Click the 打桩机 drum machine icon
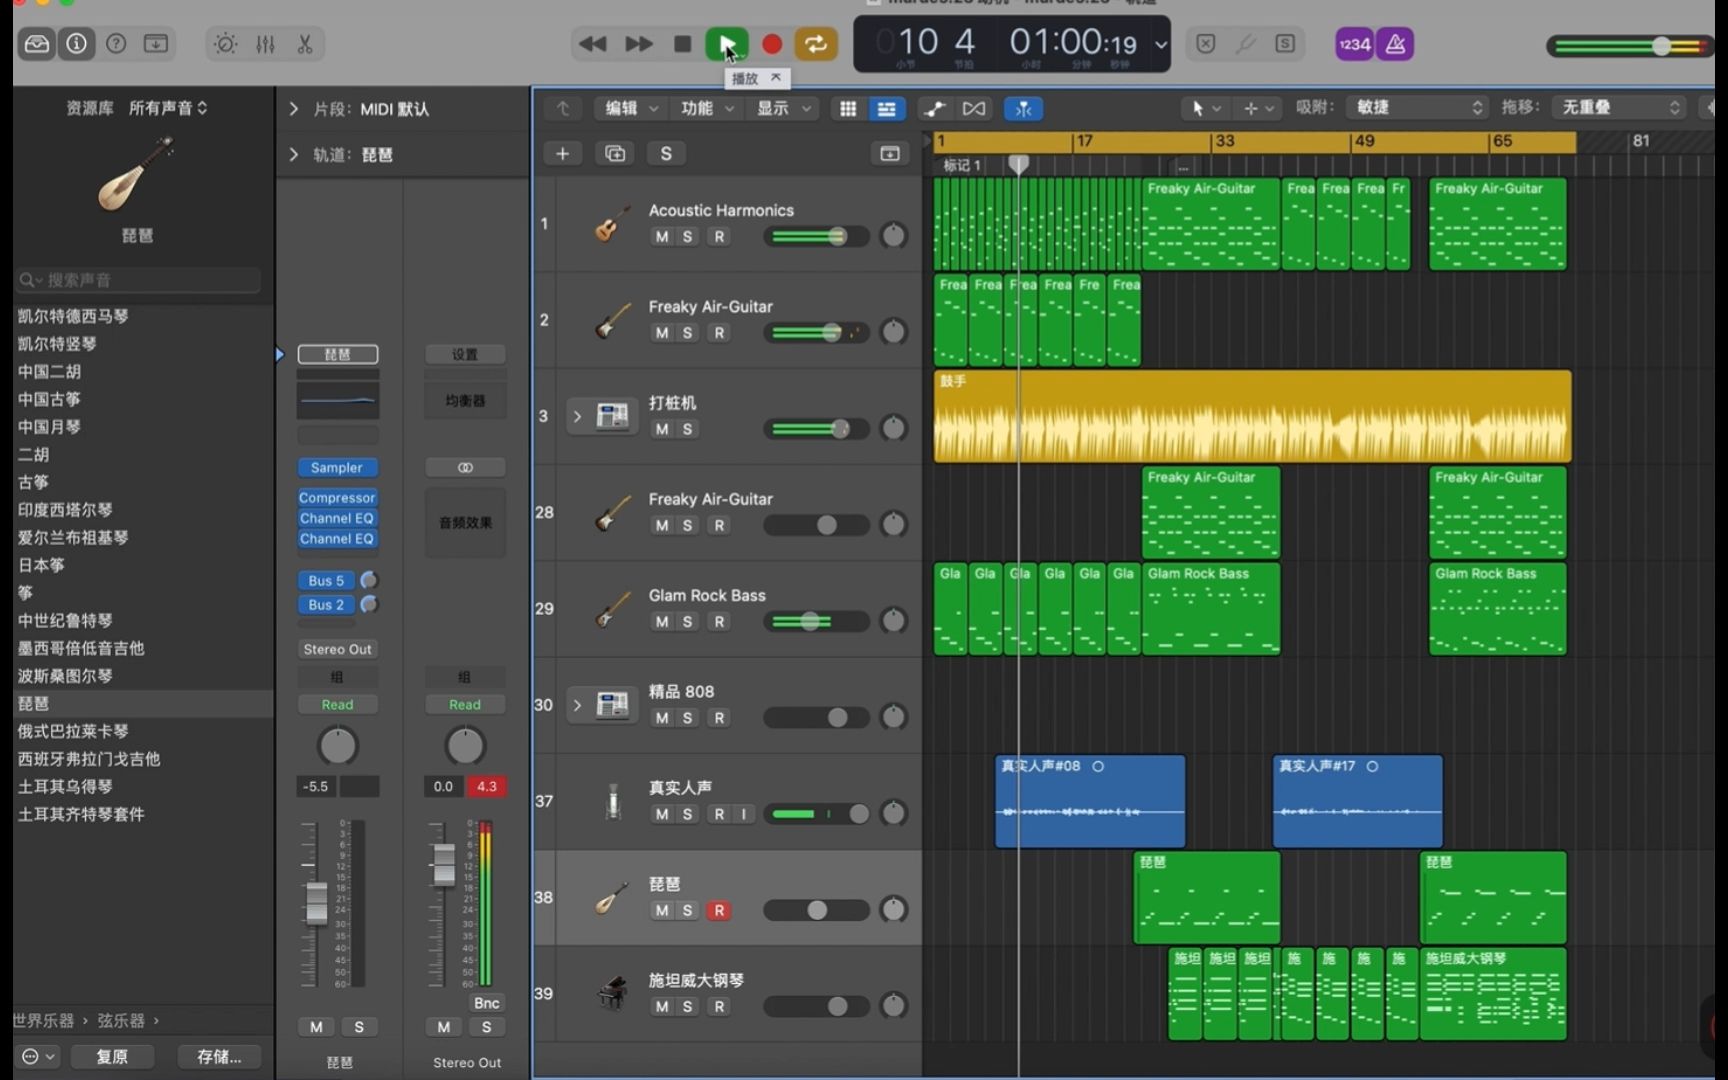Screen dimensions: 1728x1080 coord(612,416)
